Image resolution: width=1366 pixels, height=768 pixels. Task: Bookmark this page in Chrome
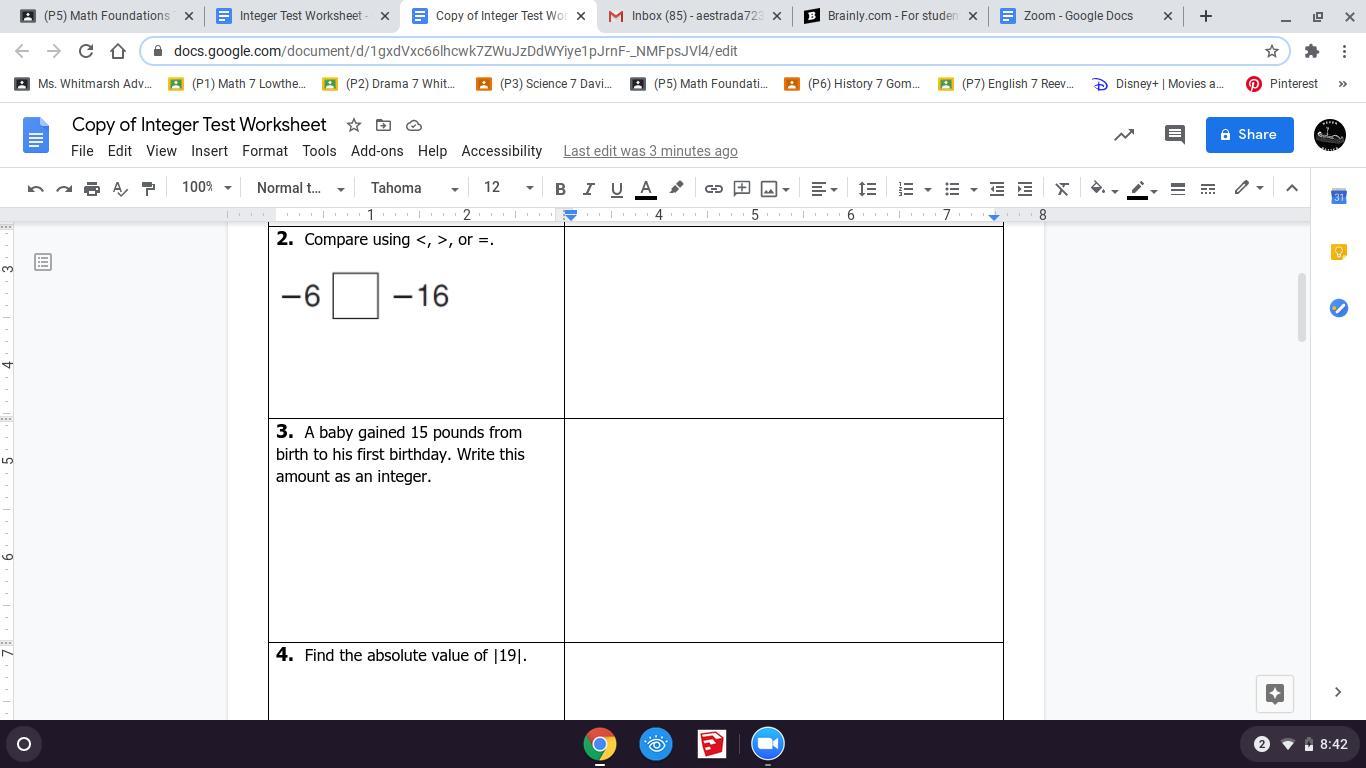[x=1272, y=51]
